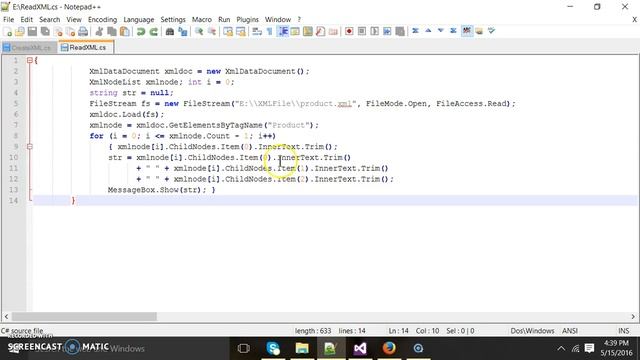640x360 pixels.
Task: Jump to first difference compare icon
Action: tap(415, 31)
